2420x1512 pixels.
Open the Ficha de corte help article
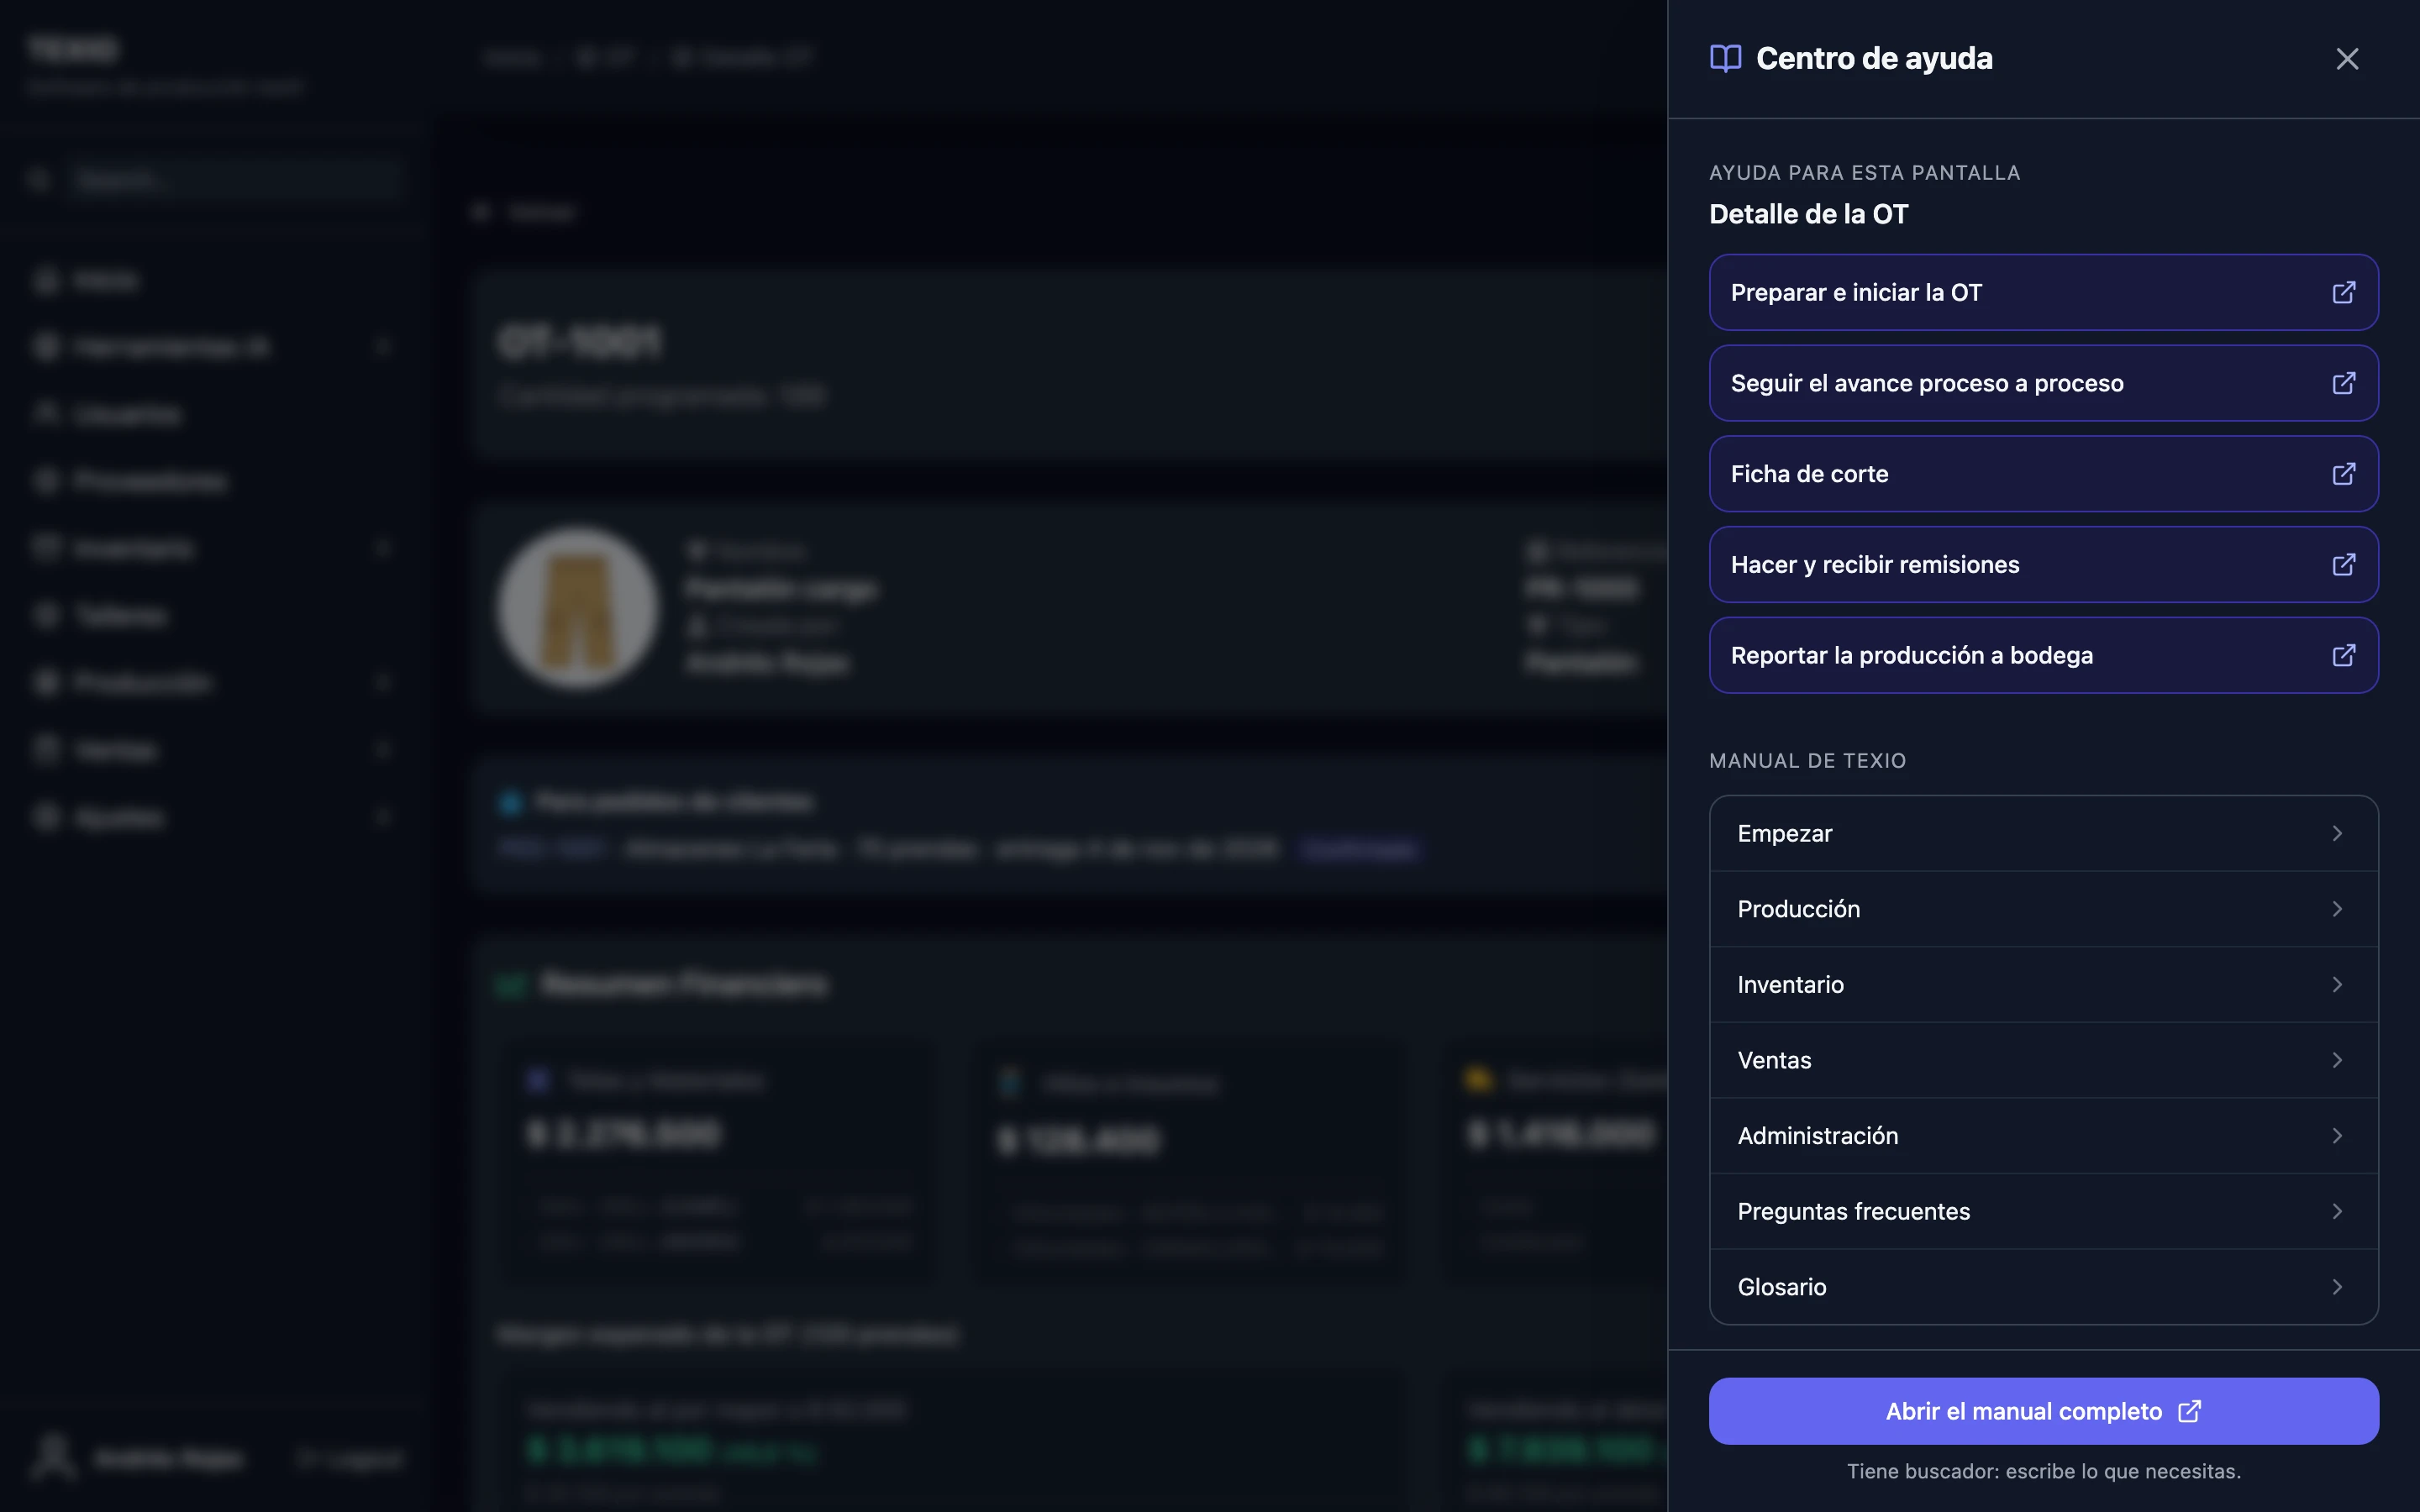[x=2043, y=474]
